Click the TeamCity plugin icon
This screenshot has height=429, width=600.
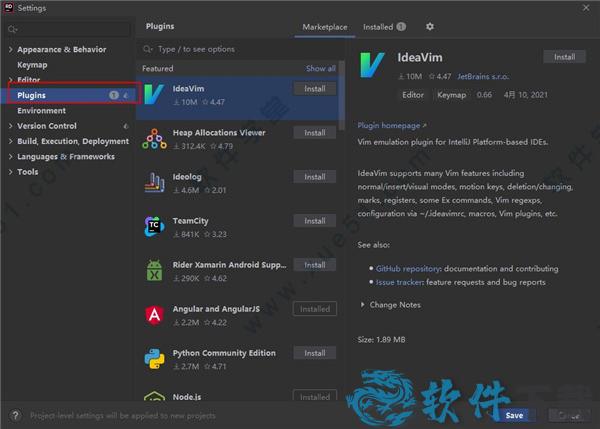(154, 226)
